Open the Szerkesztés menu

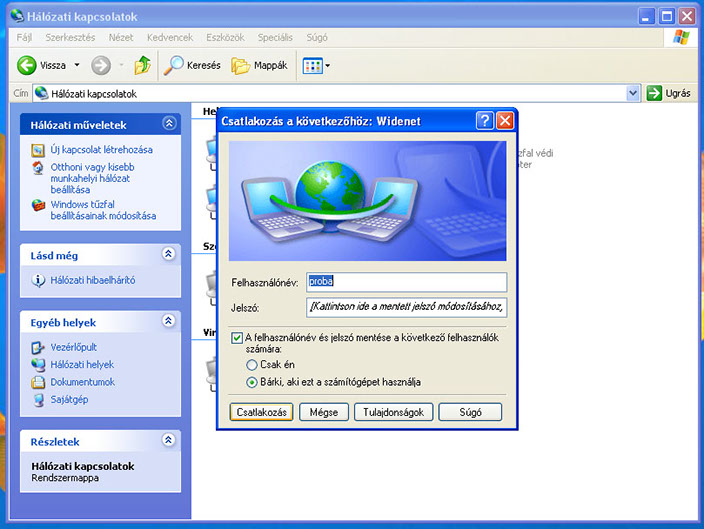(x=70, y=38)
